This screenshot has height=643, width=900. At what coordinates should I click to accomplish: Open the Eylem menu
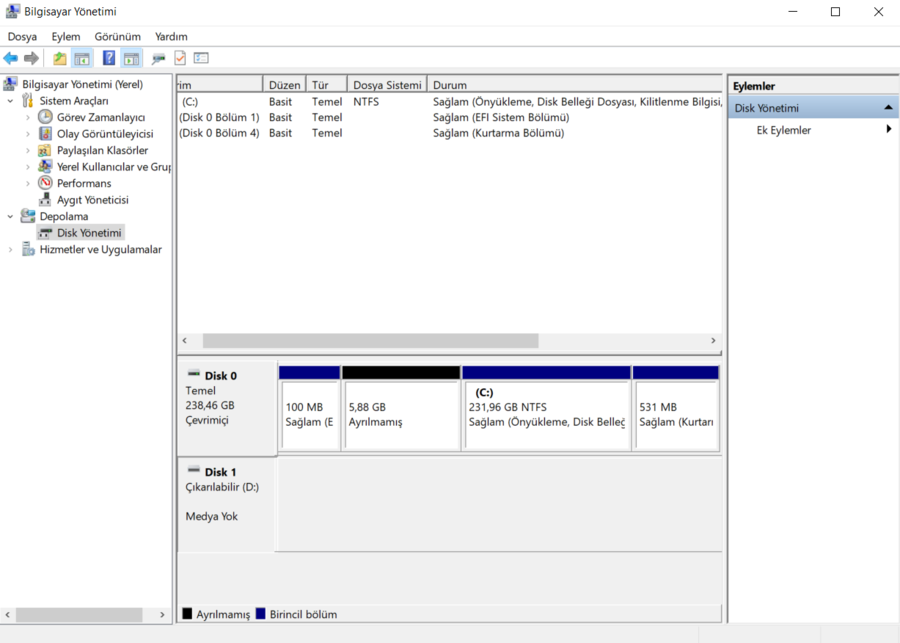tap(66, 37)
